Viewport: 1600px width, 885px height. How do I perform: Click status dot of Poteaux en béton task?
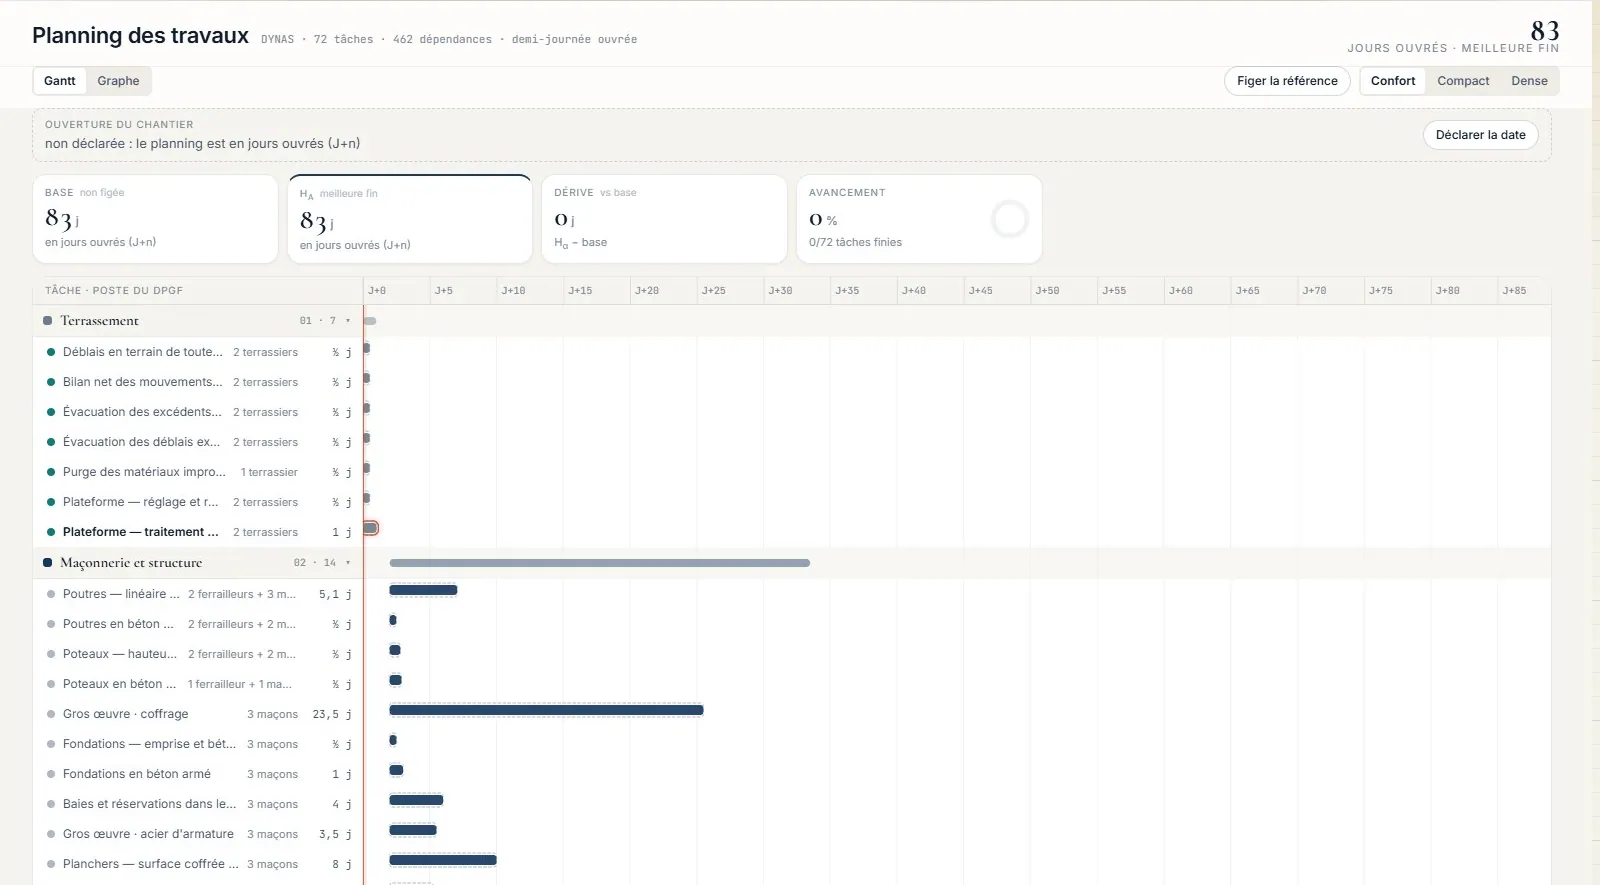click(x=51, y=684)
